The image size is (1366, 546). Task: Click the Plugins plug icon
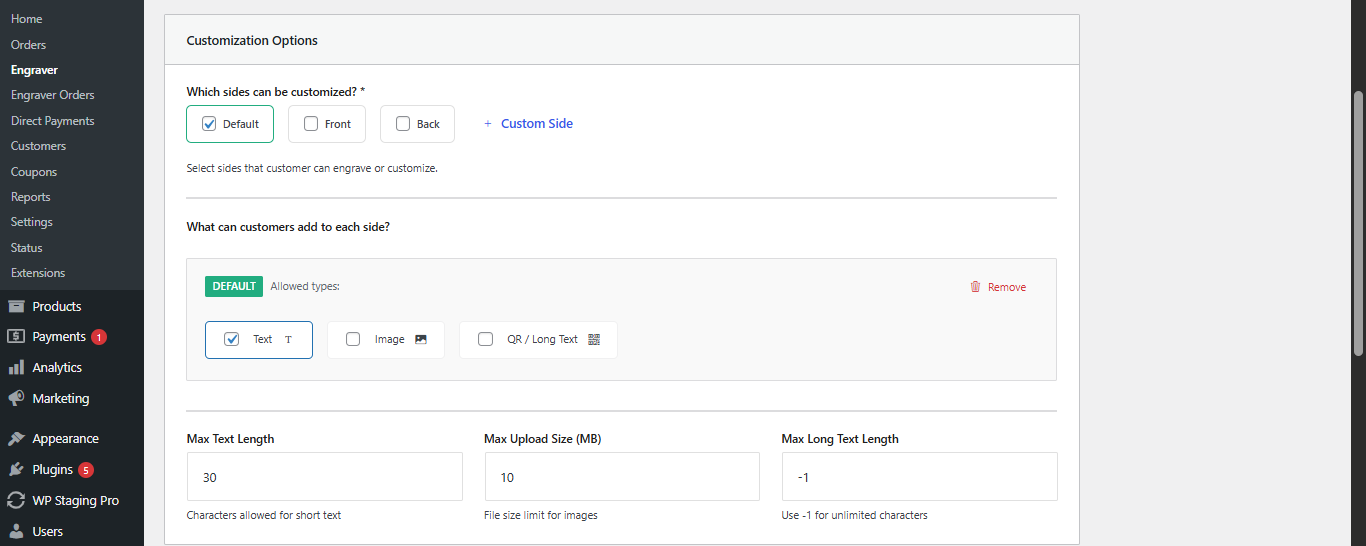16,470
